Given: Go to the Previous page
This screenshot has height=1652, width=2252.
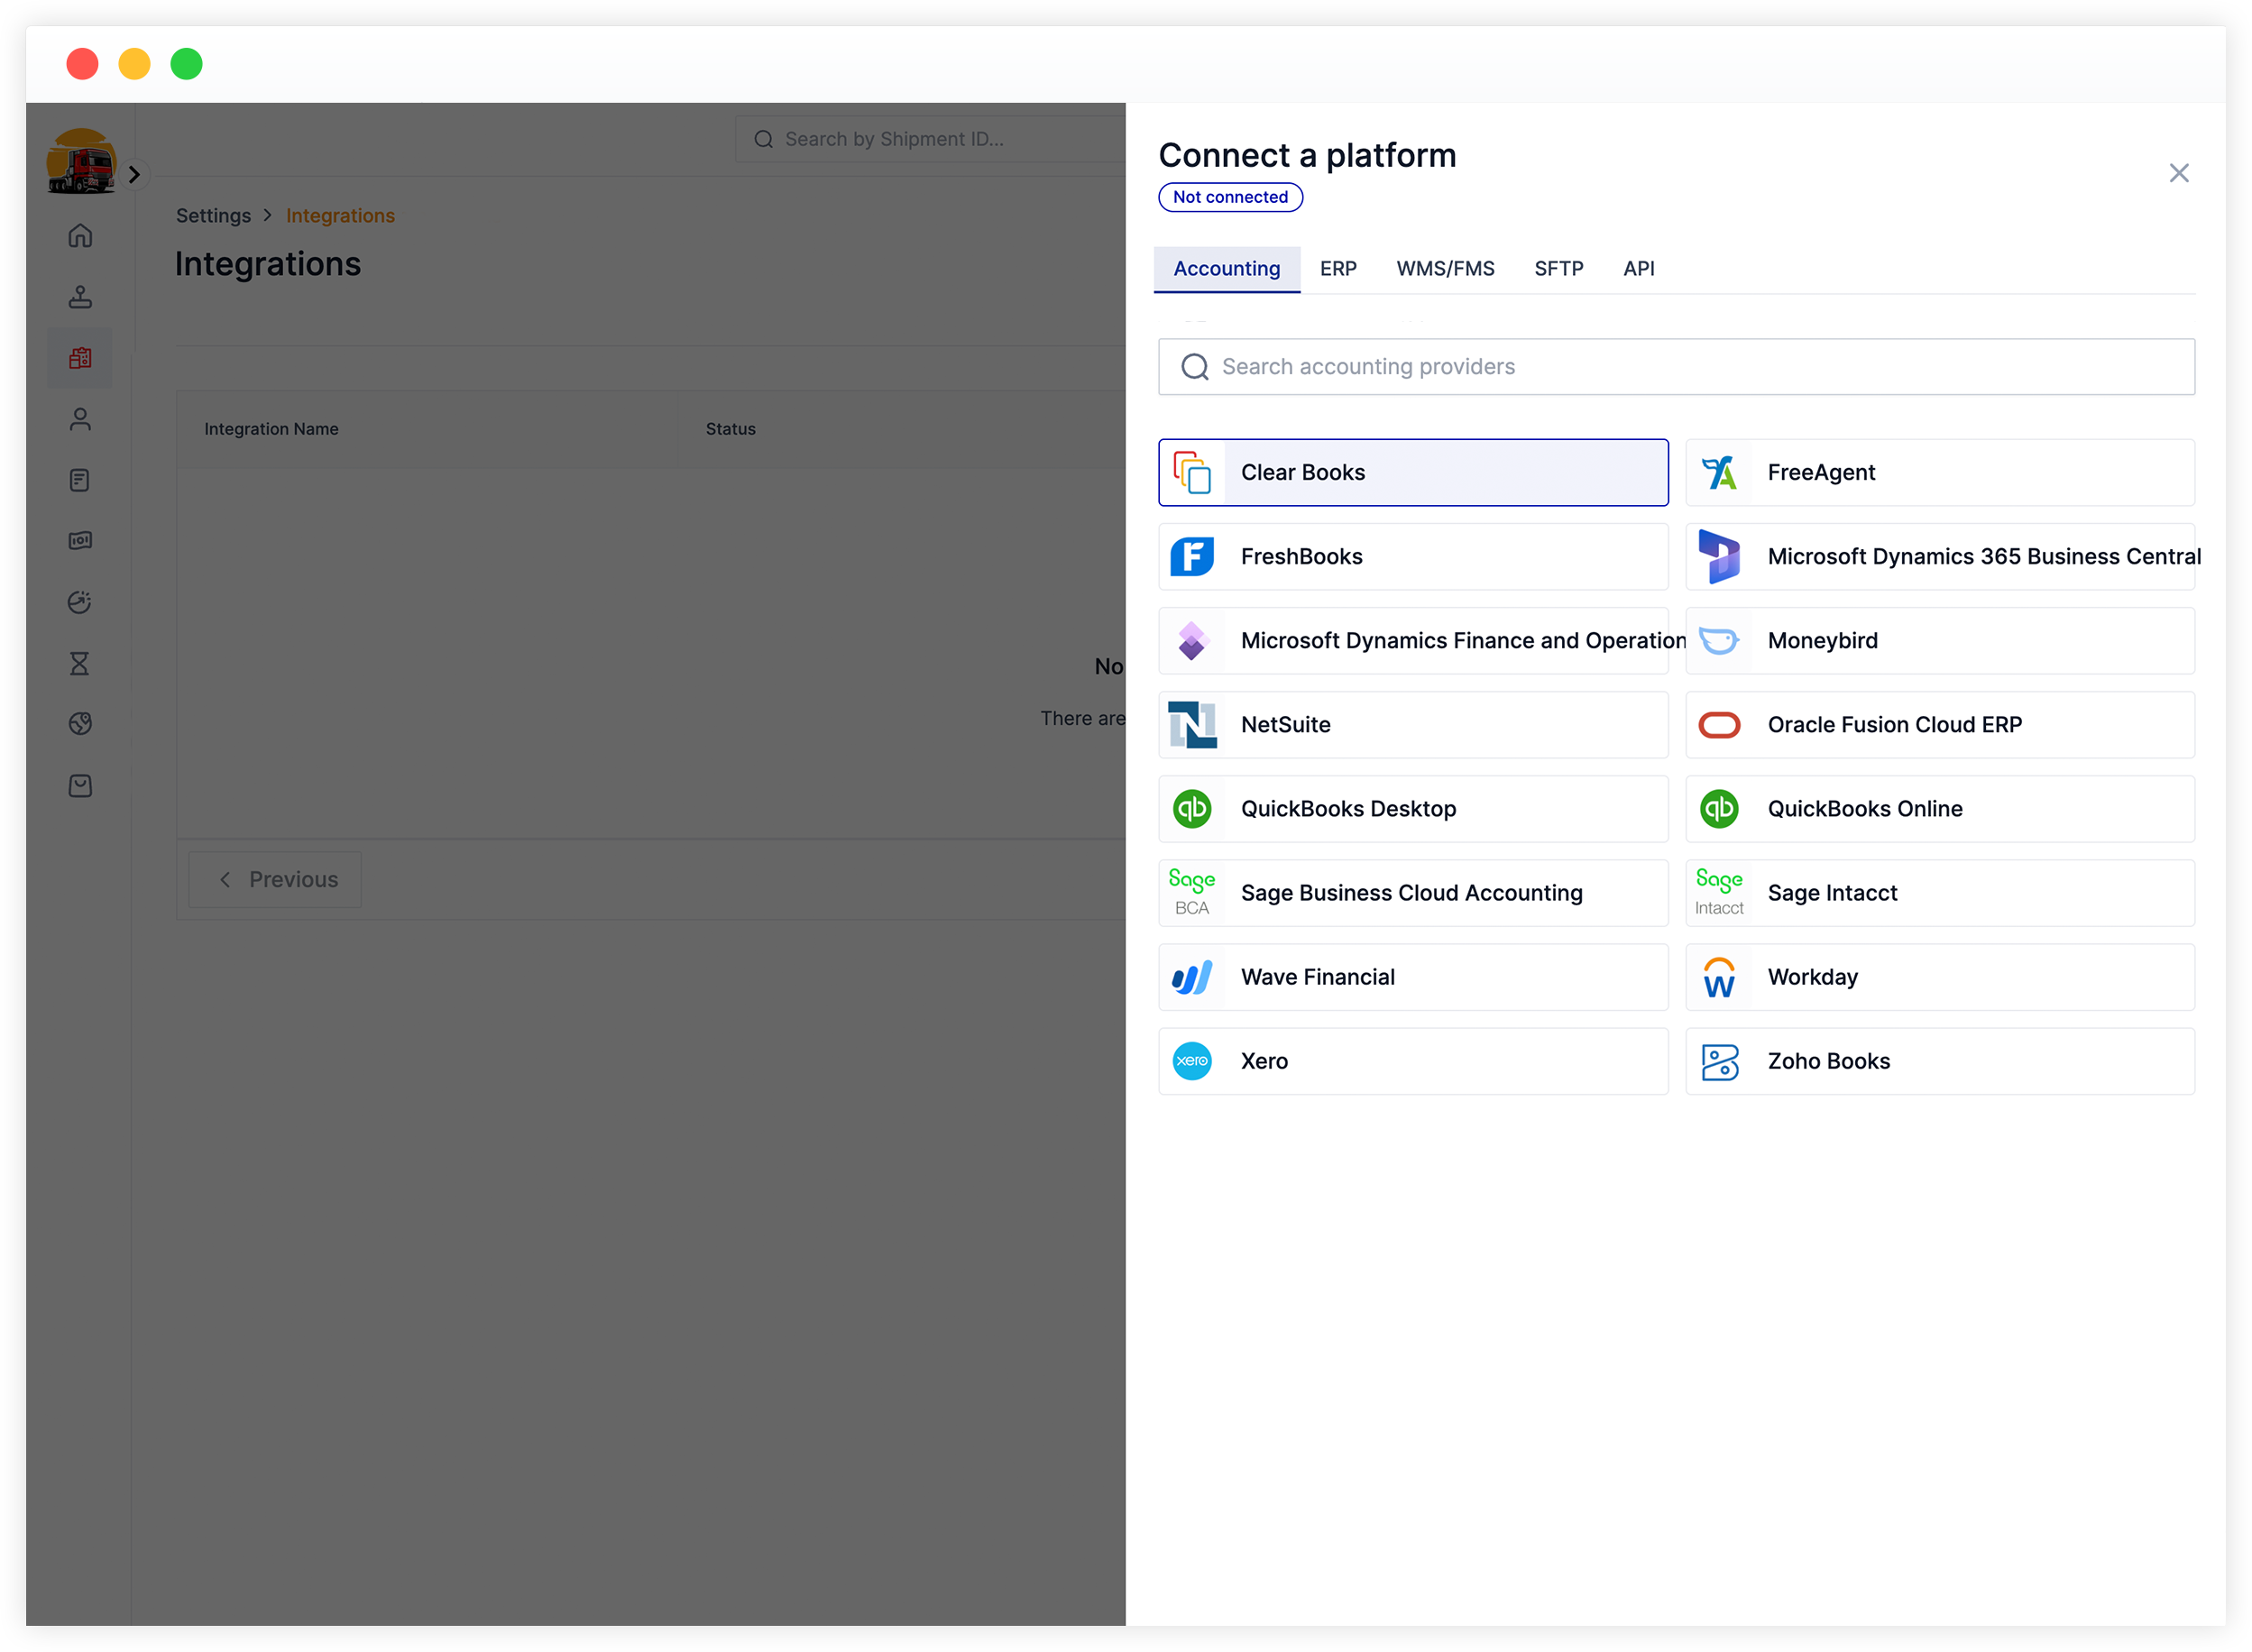Looking at the screenshot, I should [275, 879].
